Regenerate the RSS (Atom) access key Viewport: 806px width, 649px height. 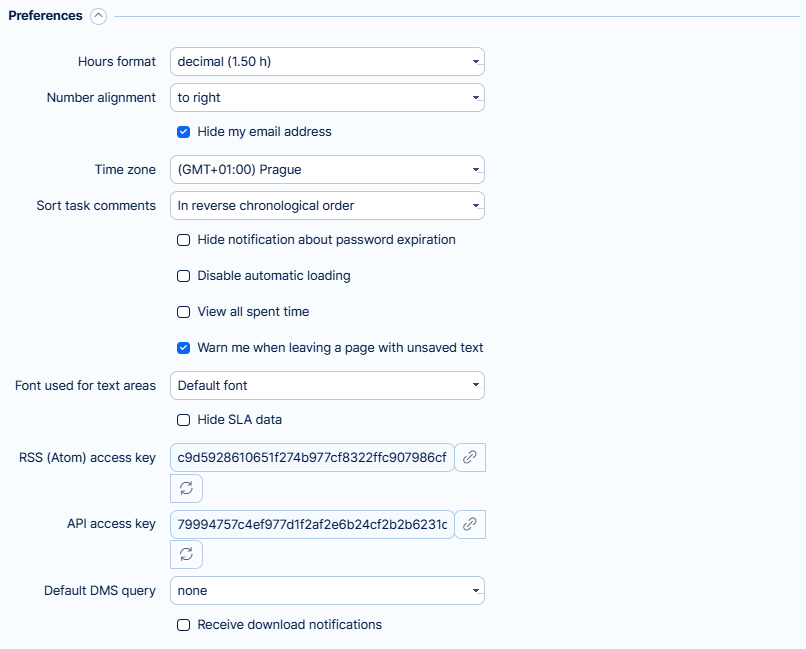click(x=186, y=488)
